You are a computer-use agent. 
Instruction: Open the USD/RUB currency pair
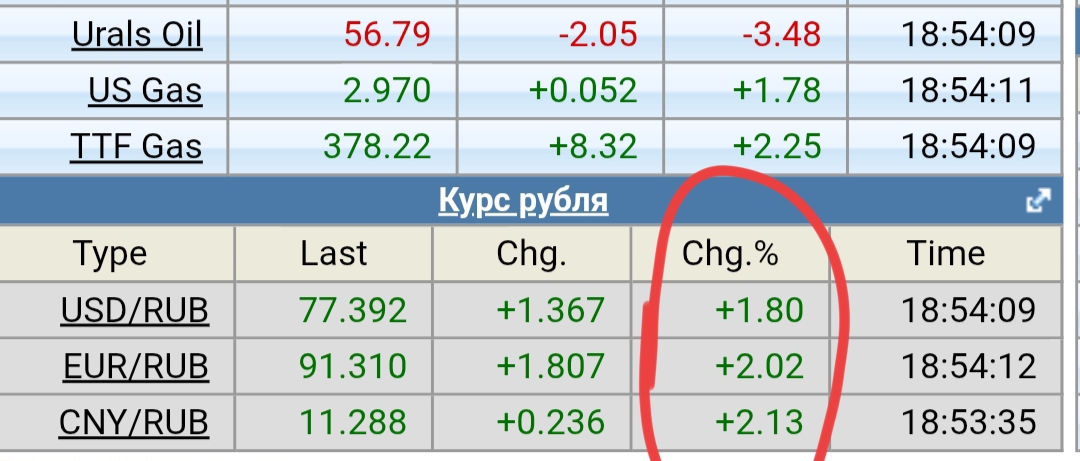(x=135, y=311)
